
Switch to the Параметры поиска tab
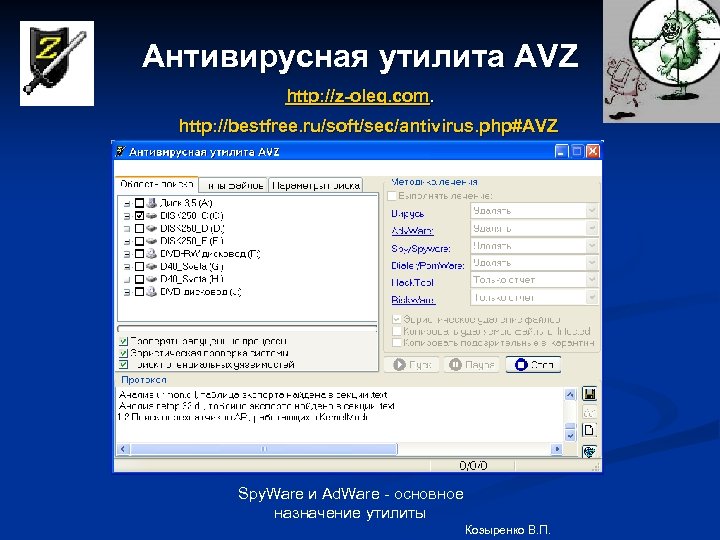[x=316, y=186]
